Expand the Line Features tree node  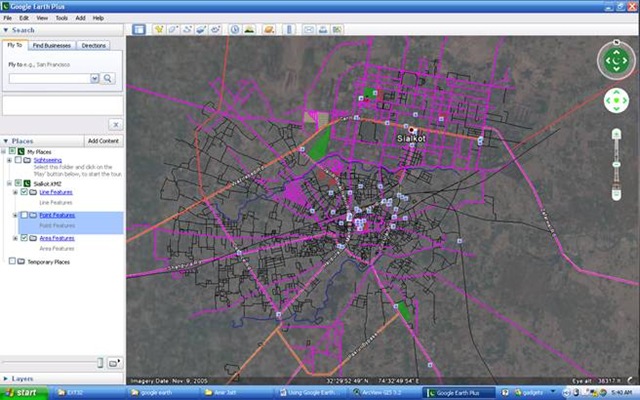point(16,192)
